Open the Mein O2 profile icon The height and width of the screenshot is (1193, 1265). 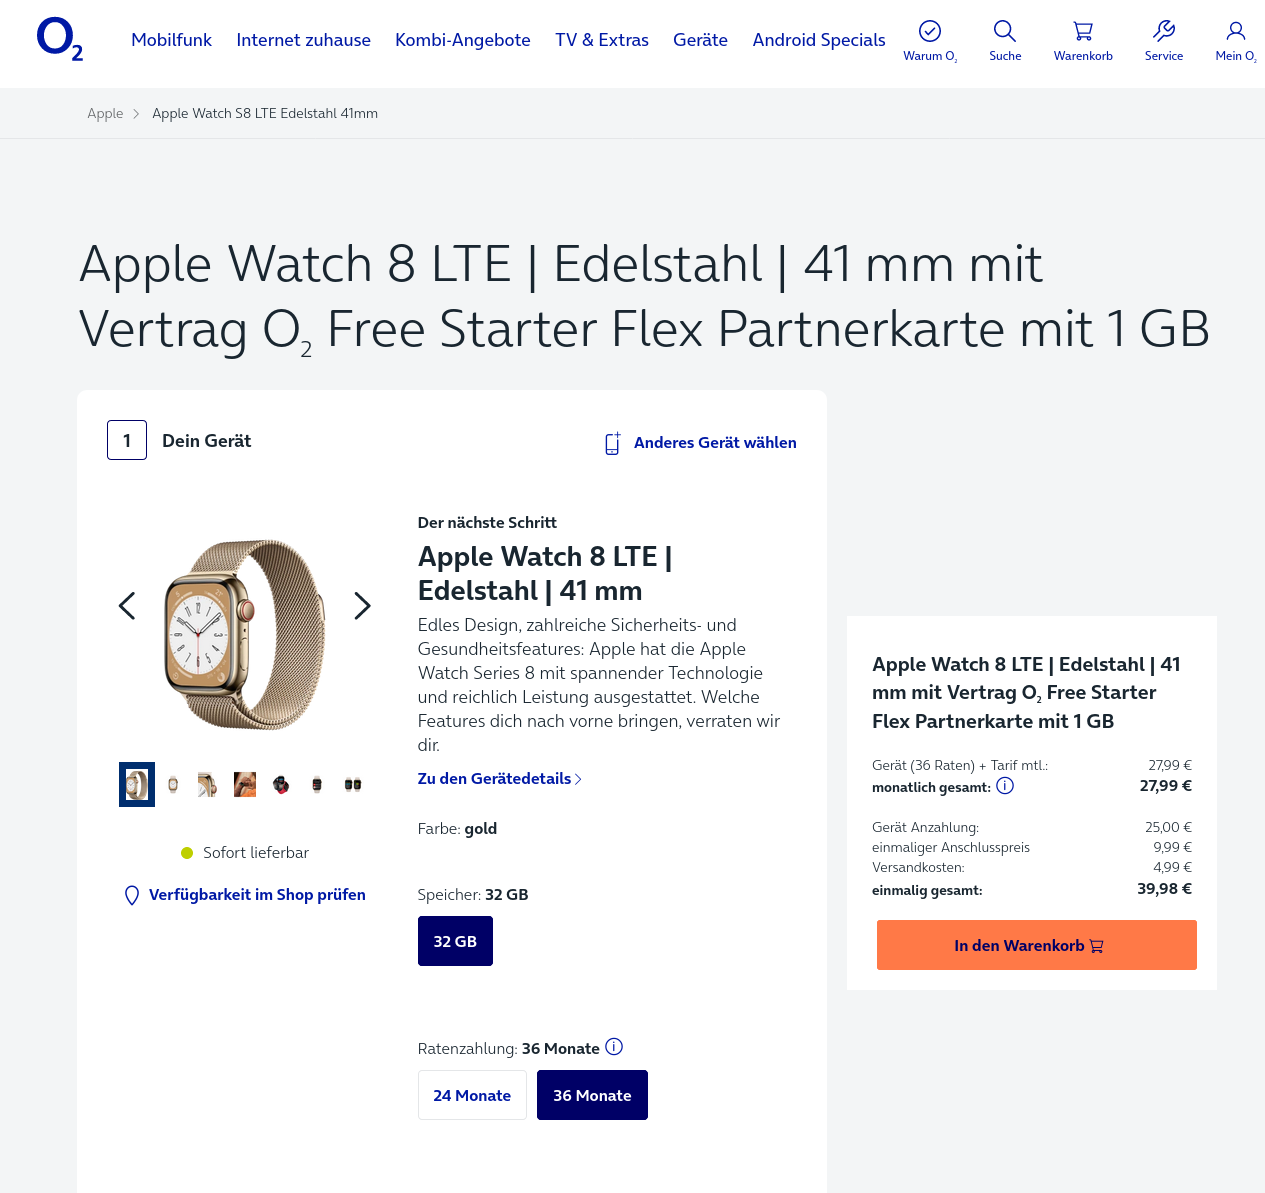(x=1236, y=31)
